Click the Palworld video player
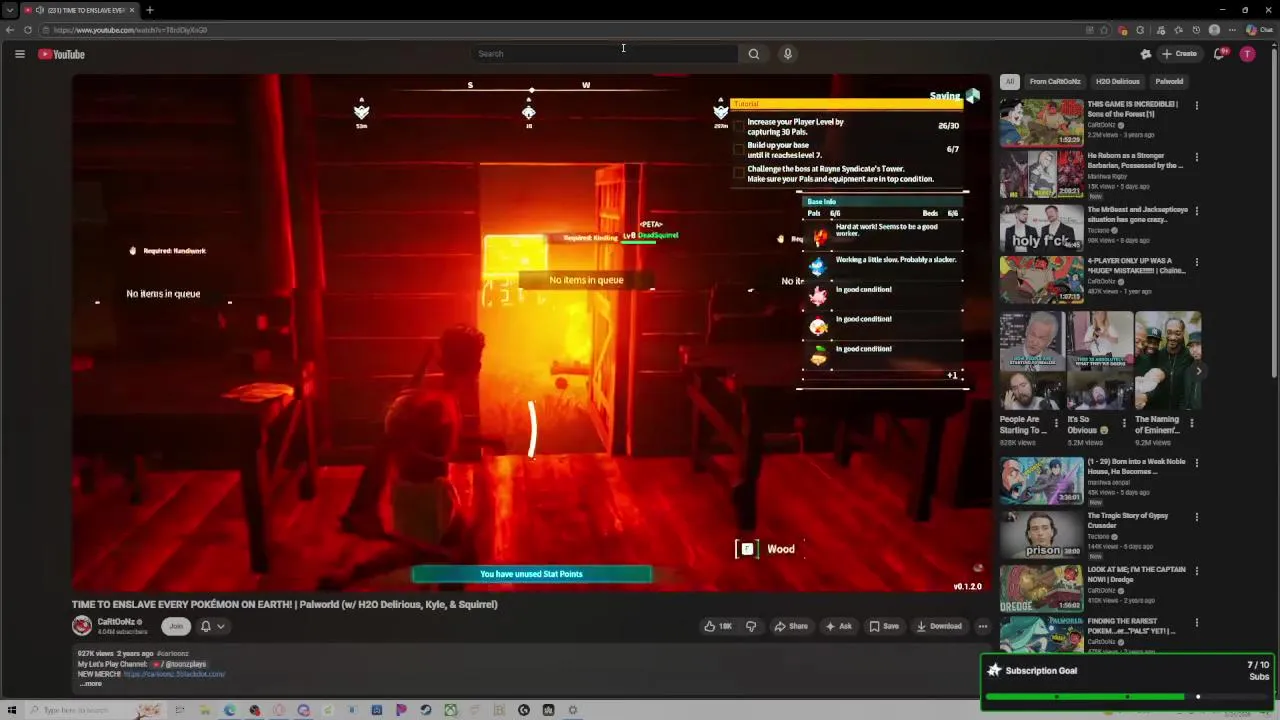 click(x=531, y=333)
